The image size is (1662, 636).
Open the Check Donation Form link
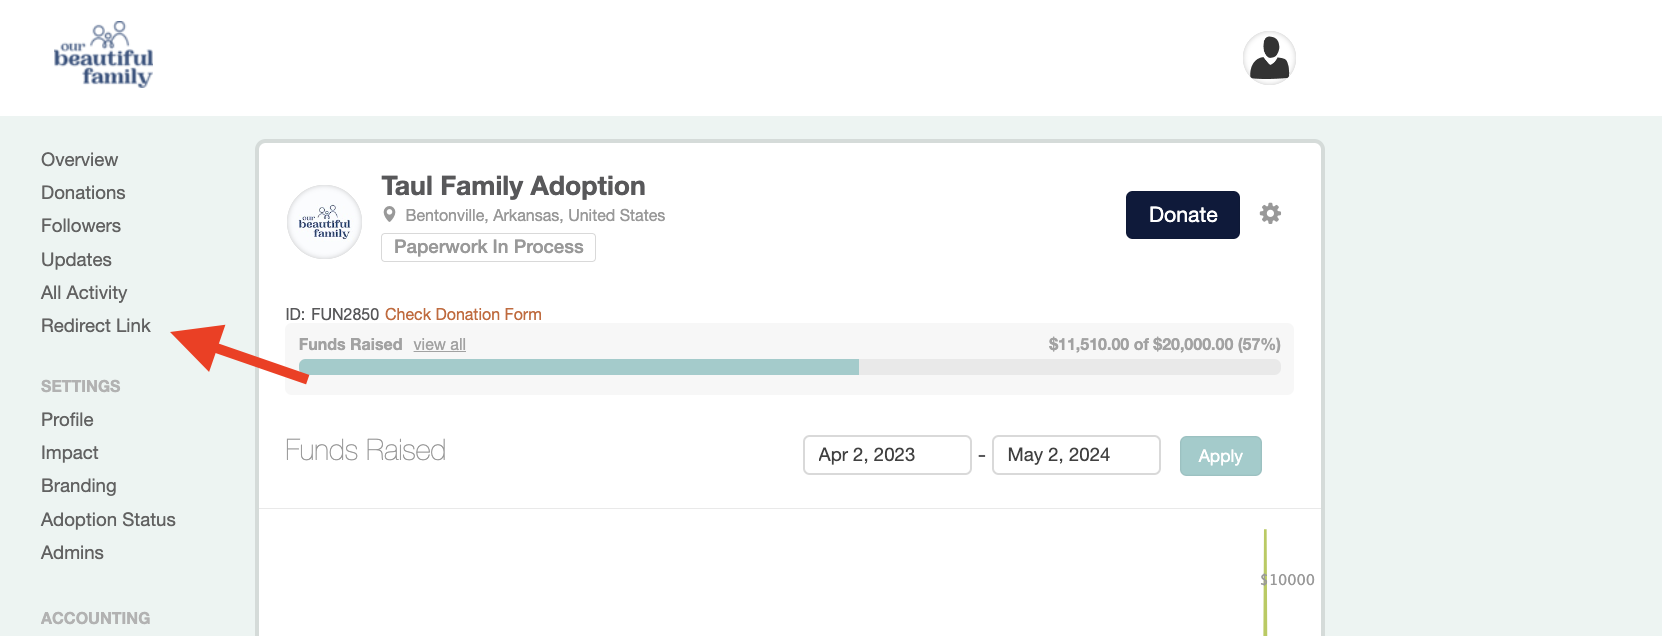463,314
